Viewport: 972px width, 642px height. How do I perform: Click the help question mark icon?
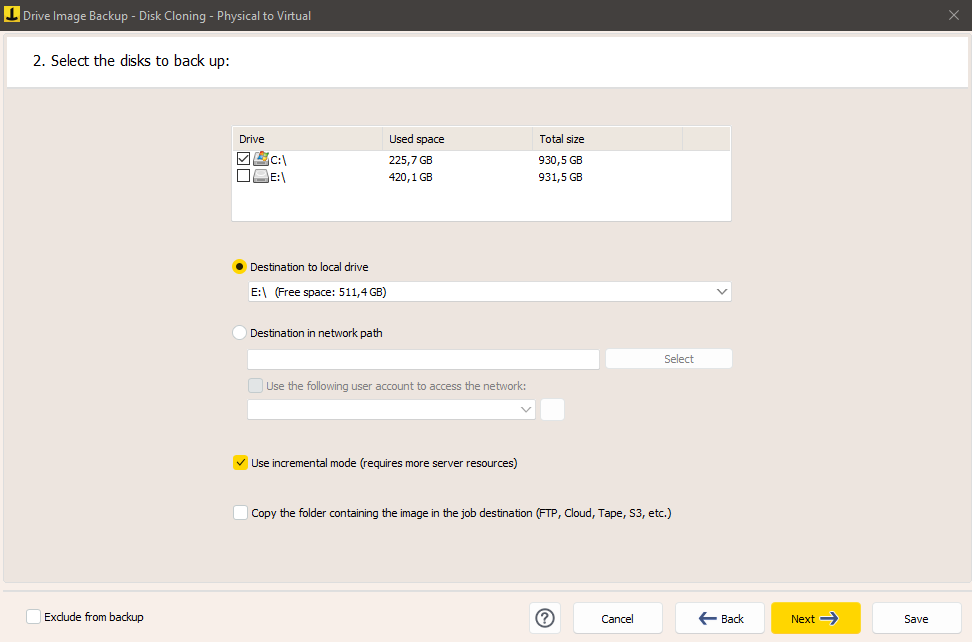pos(545,618)
